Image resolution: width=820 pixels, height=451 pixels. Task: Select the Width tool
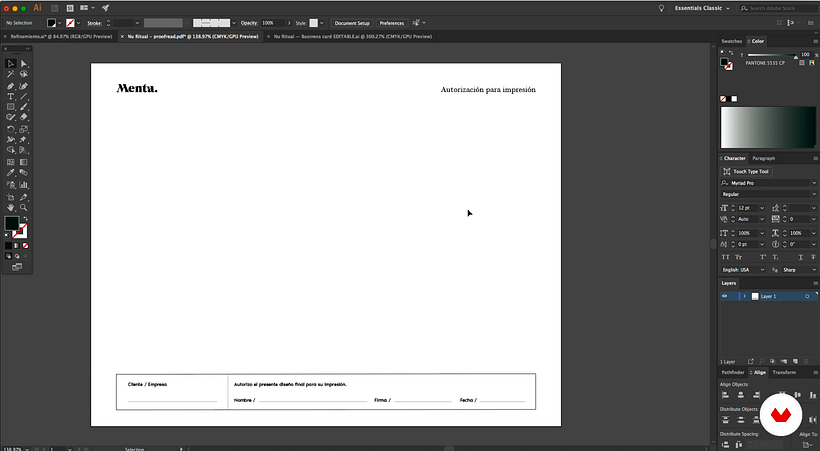tap(10, 140)
